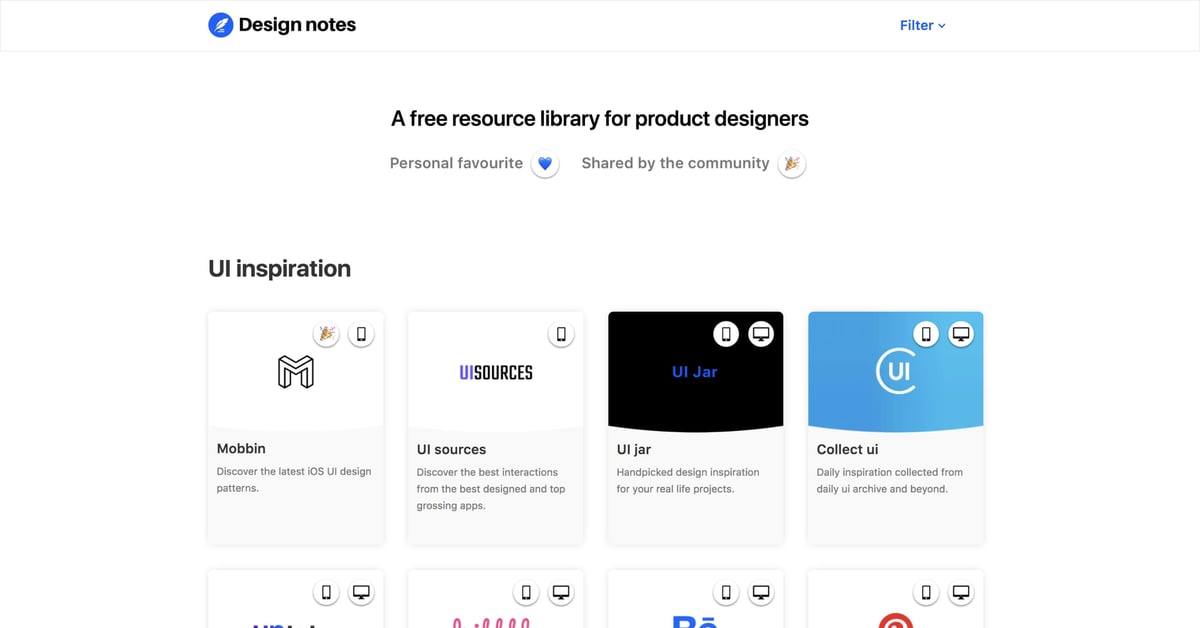Open the blue Collect UI thumbnail

pos(896,370)
